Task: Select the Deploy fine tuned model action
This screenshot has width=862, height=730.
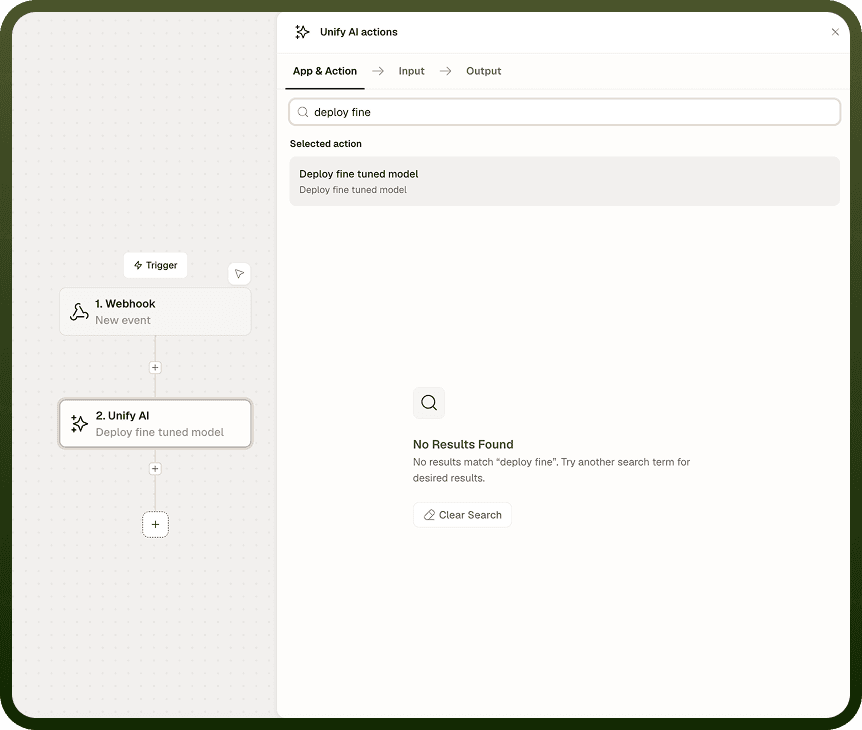Action: (565, 181)
